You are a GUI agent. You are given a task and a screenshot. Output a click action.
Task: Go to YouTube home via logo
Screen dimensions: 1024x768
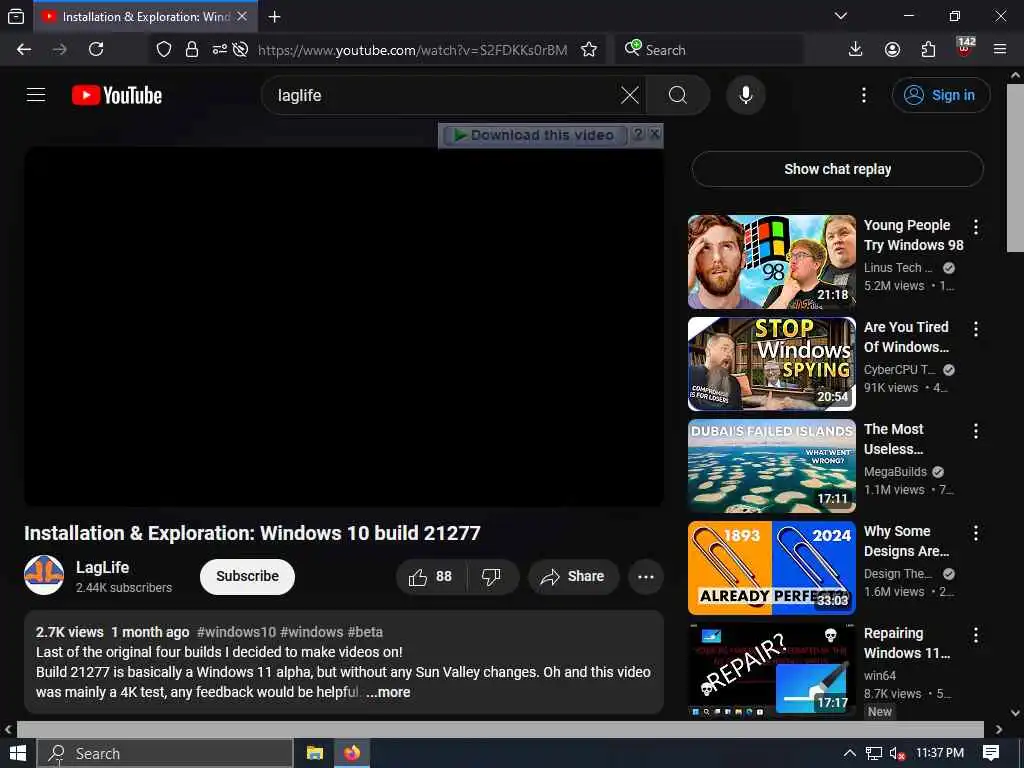(x=117, y=95)
